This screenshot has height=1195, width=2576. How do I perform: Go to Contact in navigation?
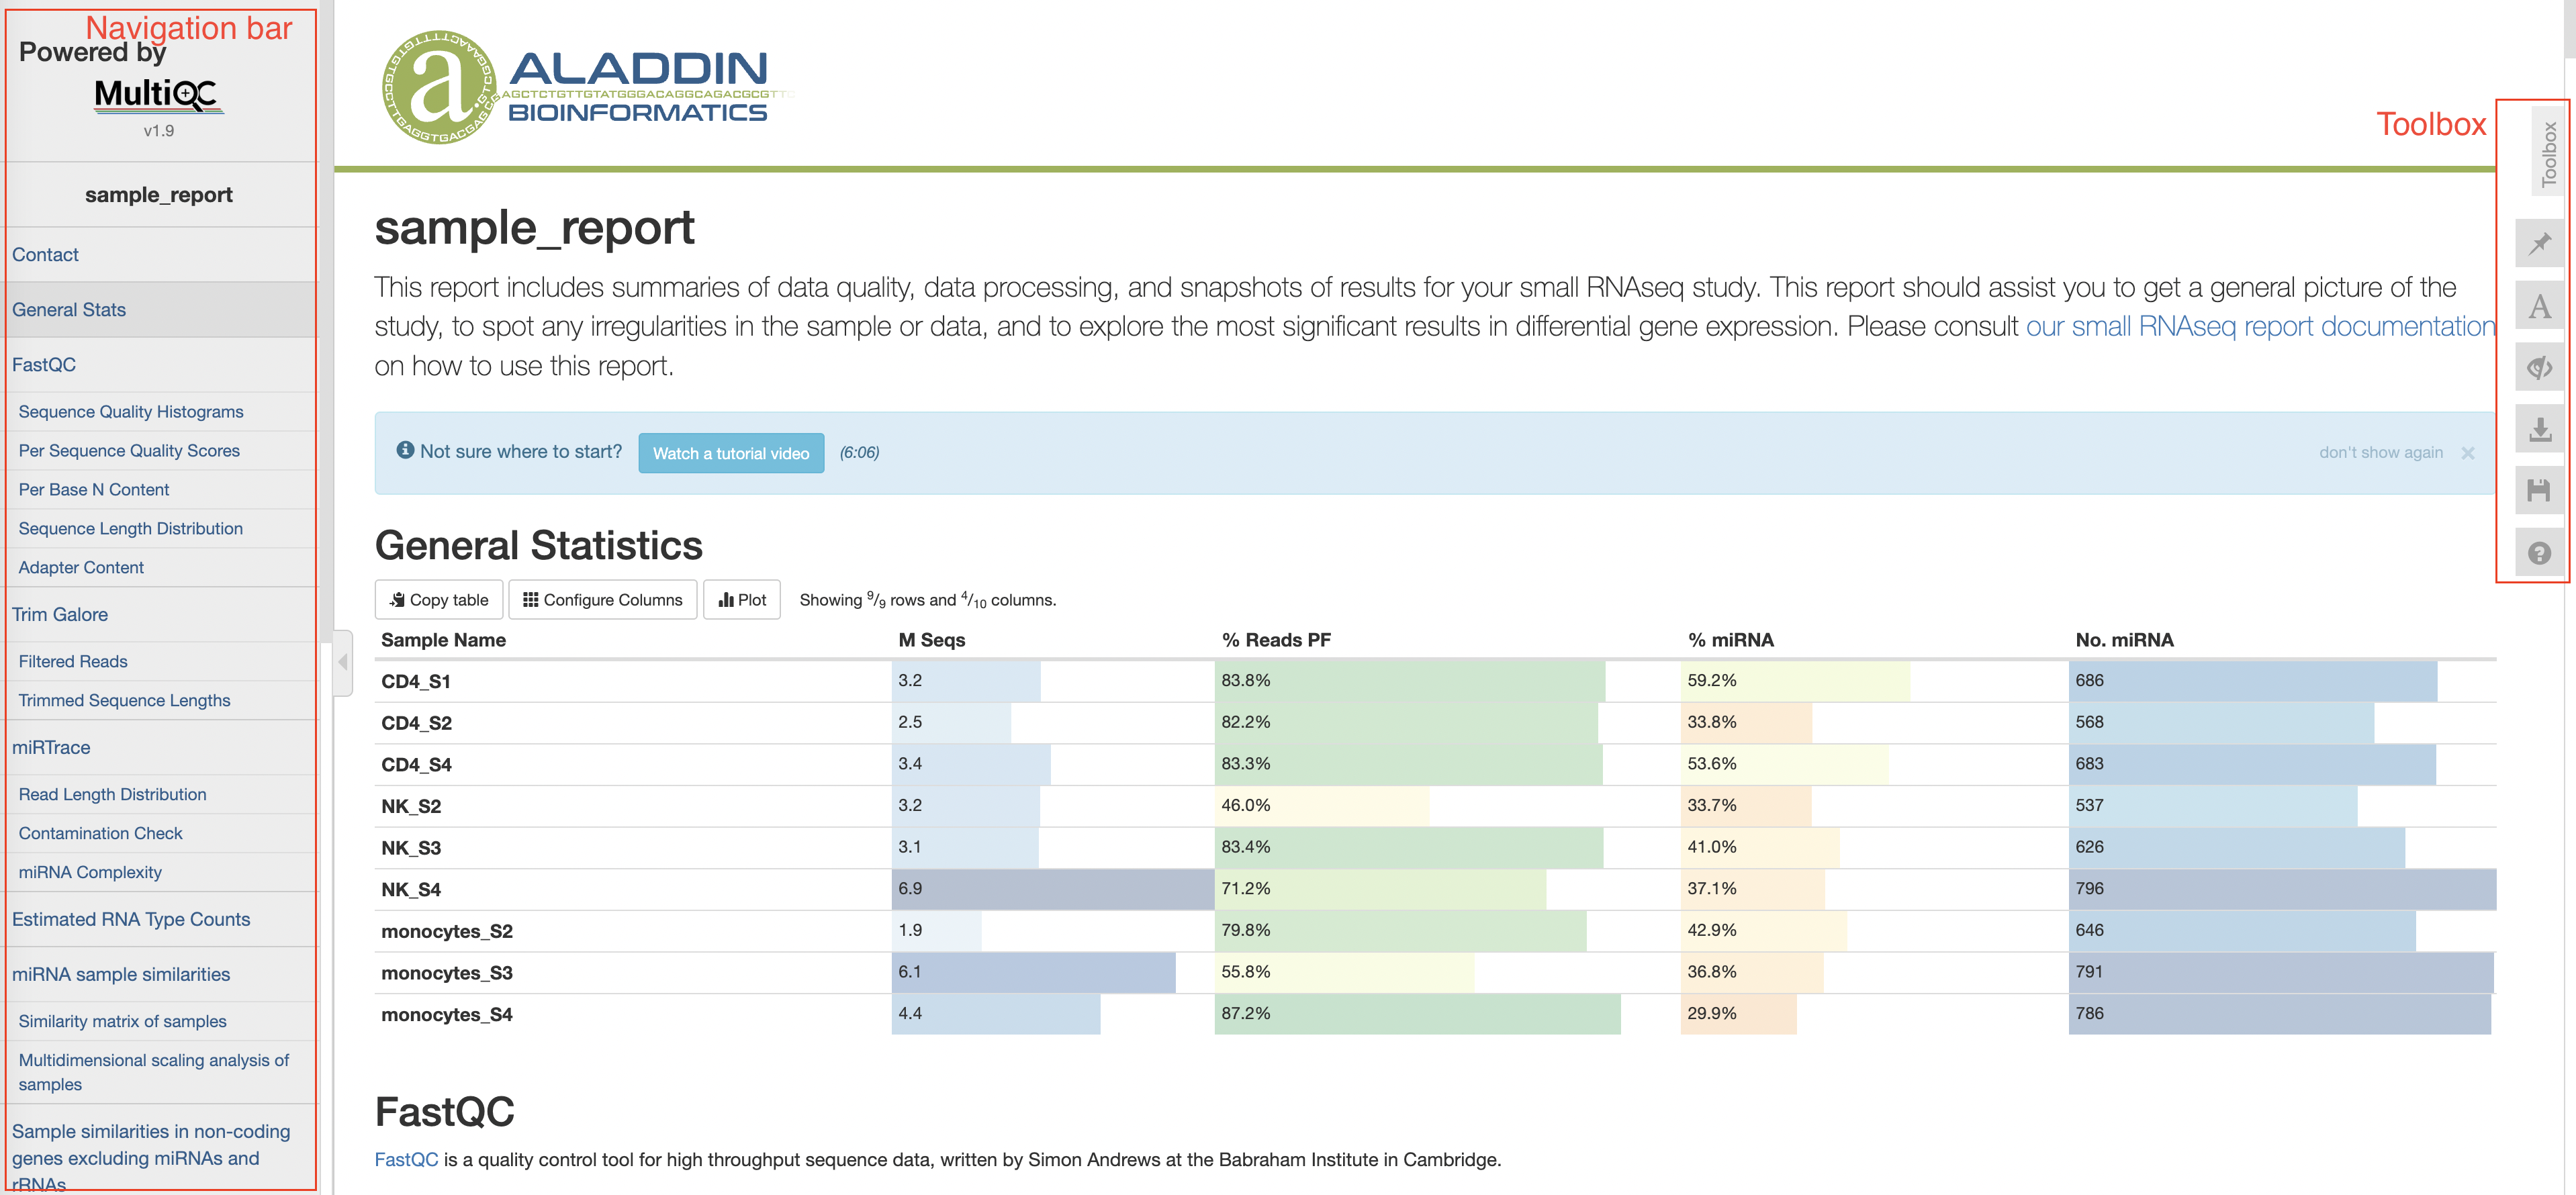click(x=45, y=255)
